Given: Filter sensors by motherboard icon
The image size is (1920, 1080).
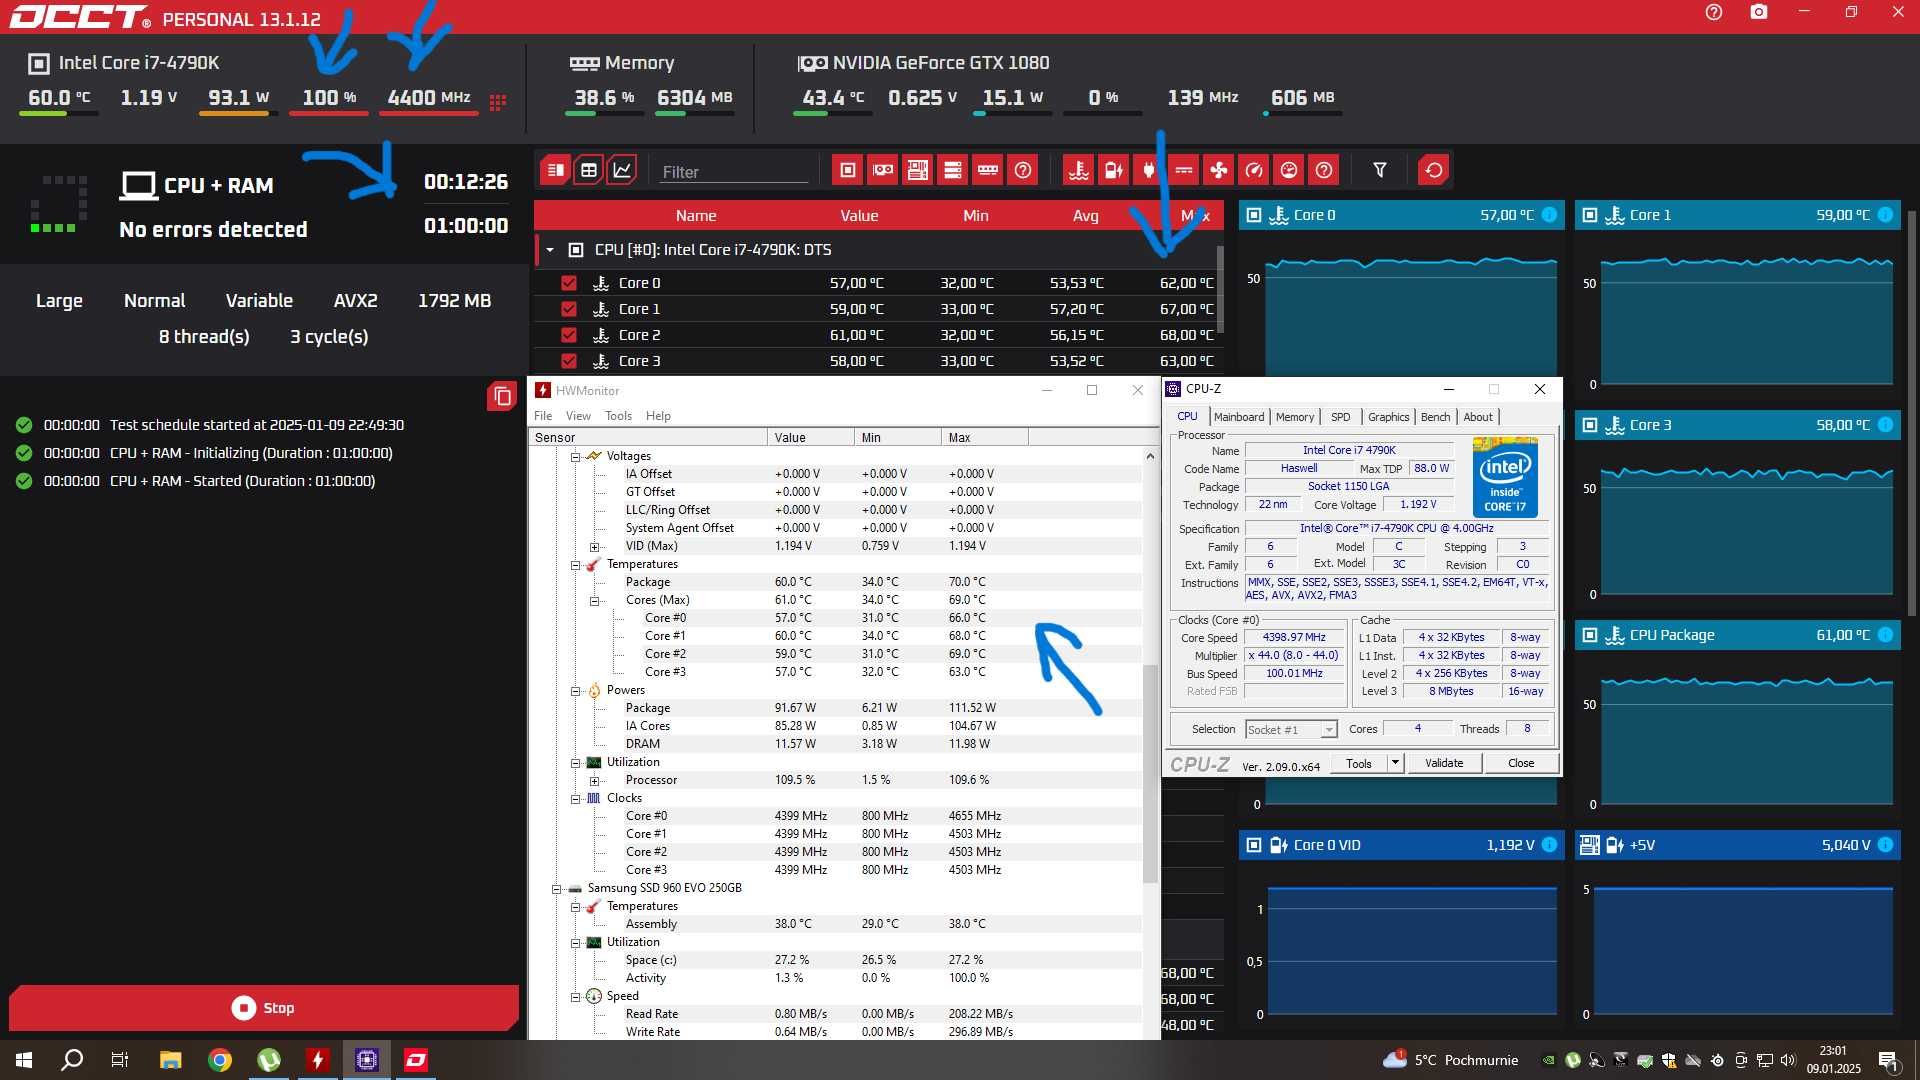Looking at the screenshot, I should 917,170.
